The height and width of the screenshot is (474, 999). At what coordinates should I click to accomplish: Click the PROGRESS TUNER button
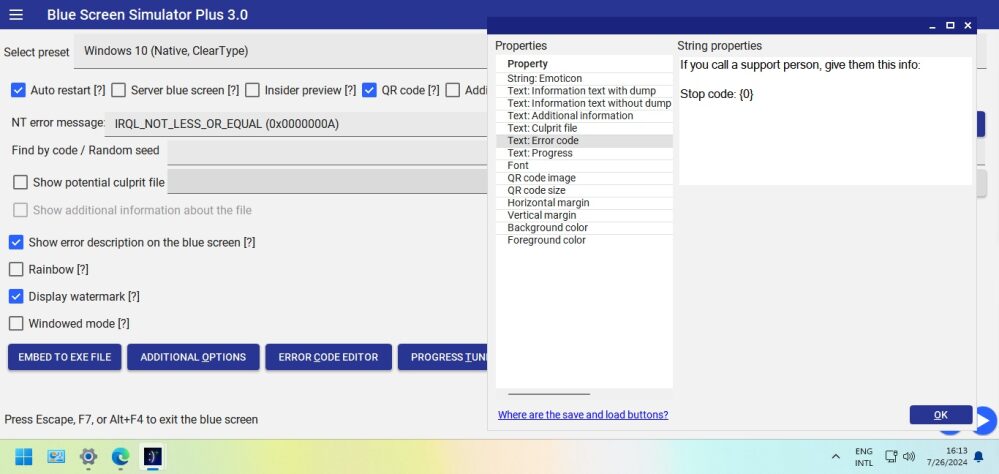(443, 357)
